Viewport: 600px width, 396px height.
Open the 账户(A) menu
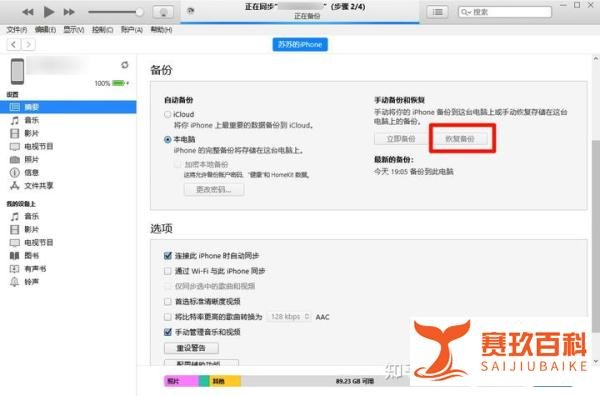[132, 29]
